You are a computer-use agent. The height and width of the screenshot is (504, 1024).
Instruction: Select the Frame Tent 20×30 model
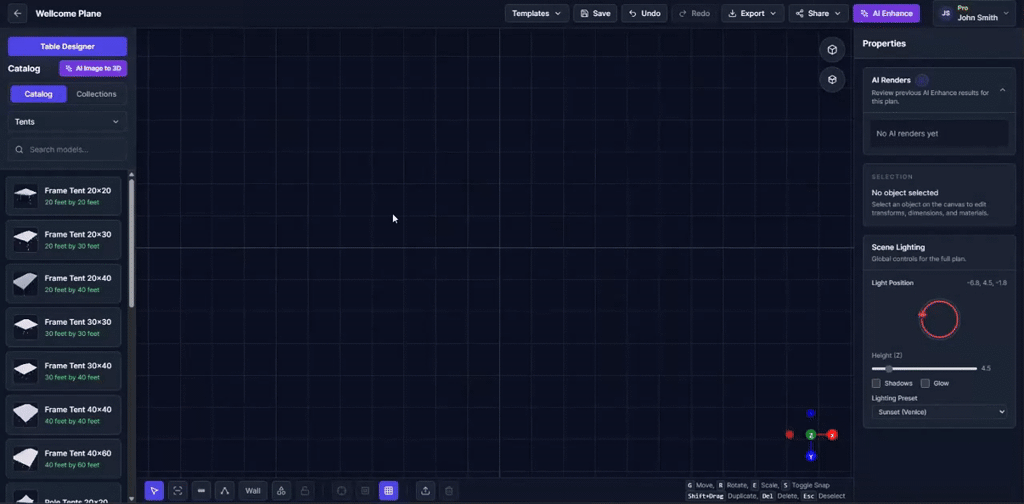(63, 240)
